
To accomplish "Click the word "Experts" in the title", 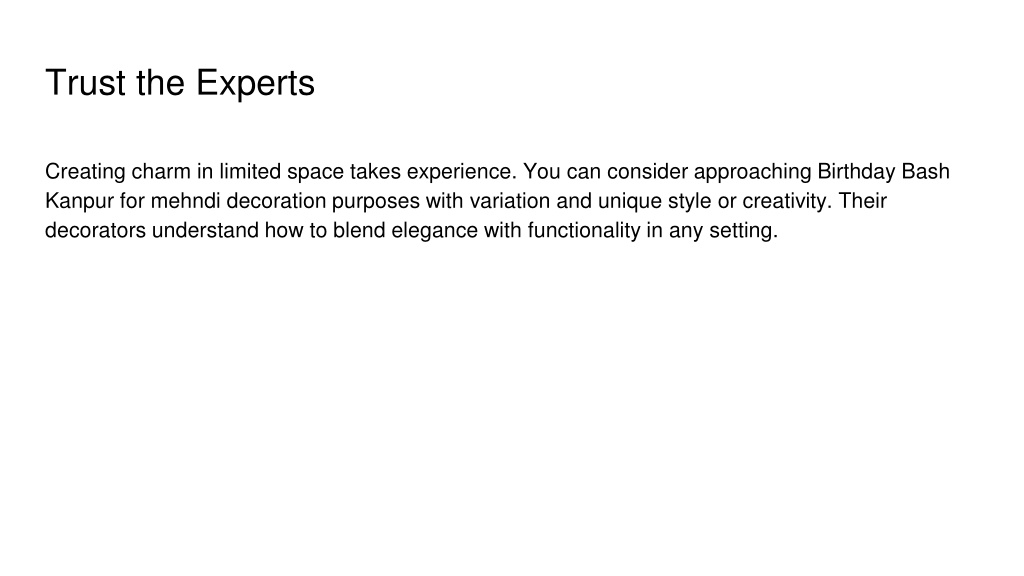I will (x=255, y=84).
